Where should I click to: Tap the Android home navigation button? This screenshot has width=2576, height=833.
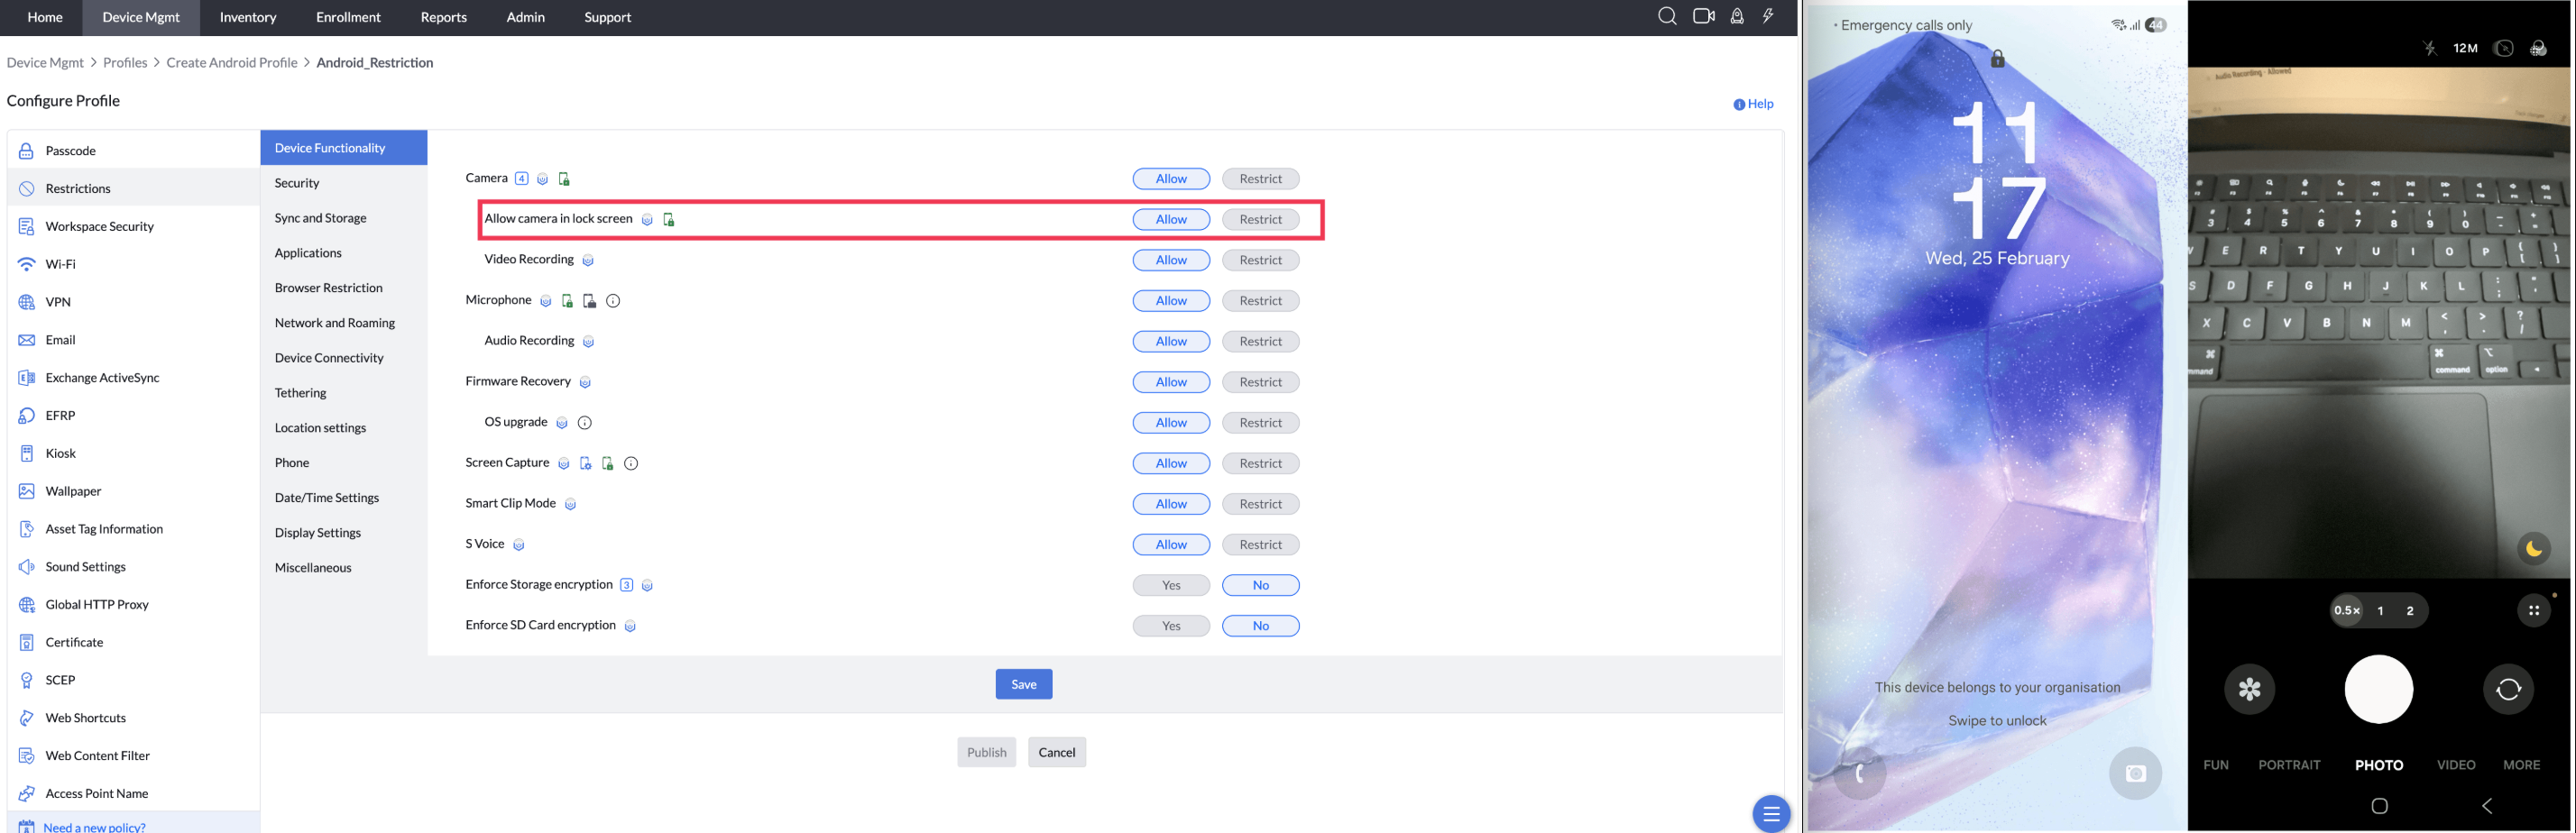click(x=2379, y=806)
